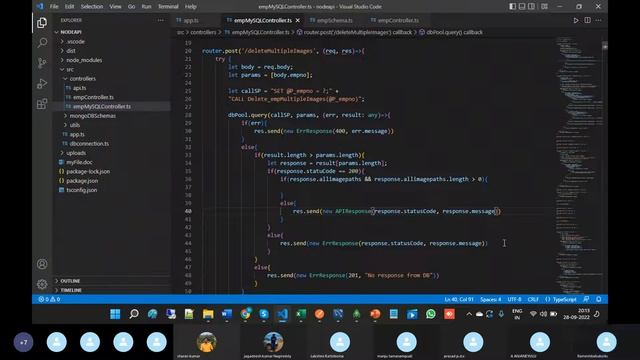Toggle secondary side bar layout icon
The image size is (640, 360).
[531, 7]
